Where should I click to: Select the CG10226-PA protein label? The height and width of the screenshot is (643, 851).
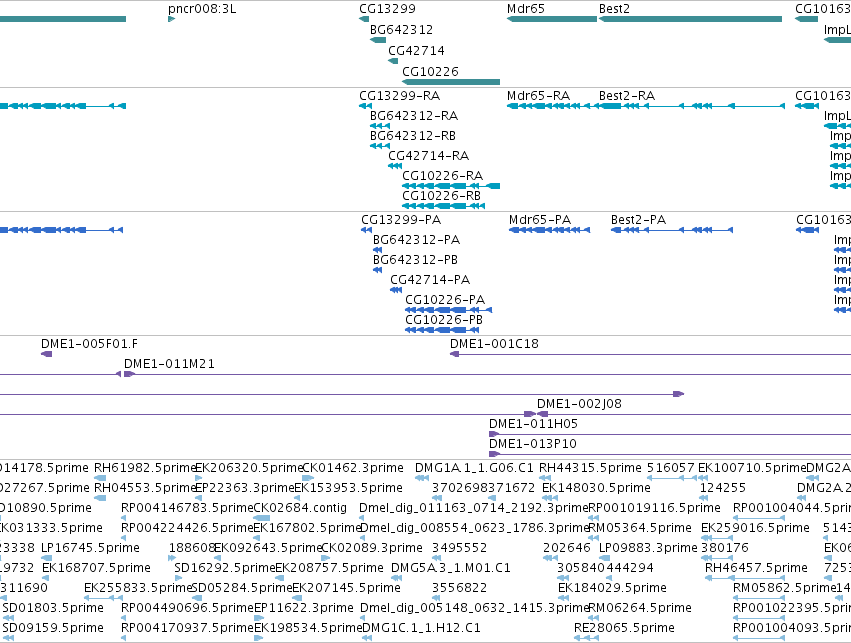(445, 301)
